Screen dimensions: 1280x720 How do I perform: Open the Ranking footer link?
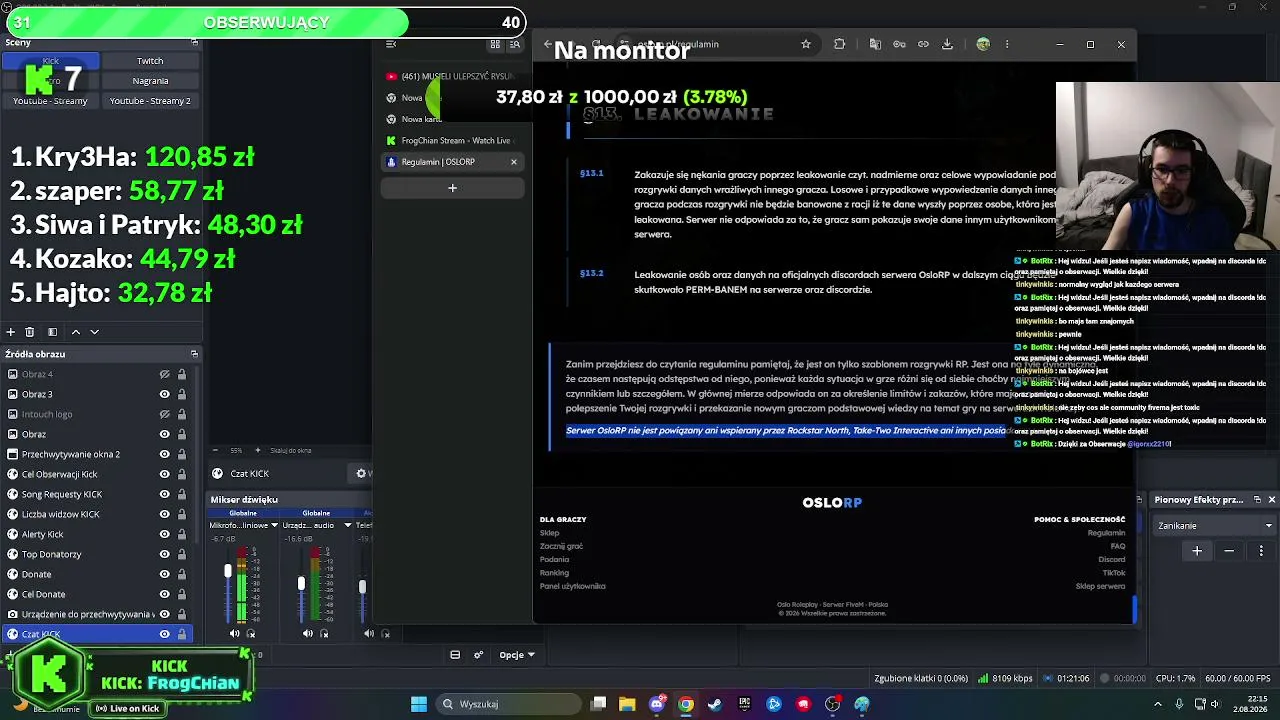pos(554,573)
